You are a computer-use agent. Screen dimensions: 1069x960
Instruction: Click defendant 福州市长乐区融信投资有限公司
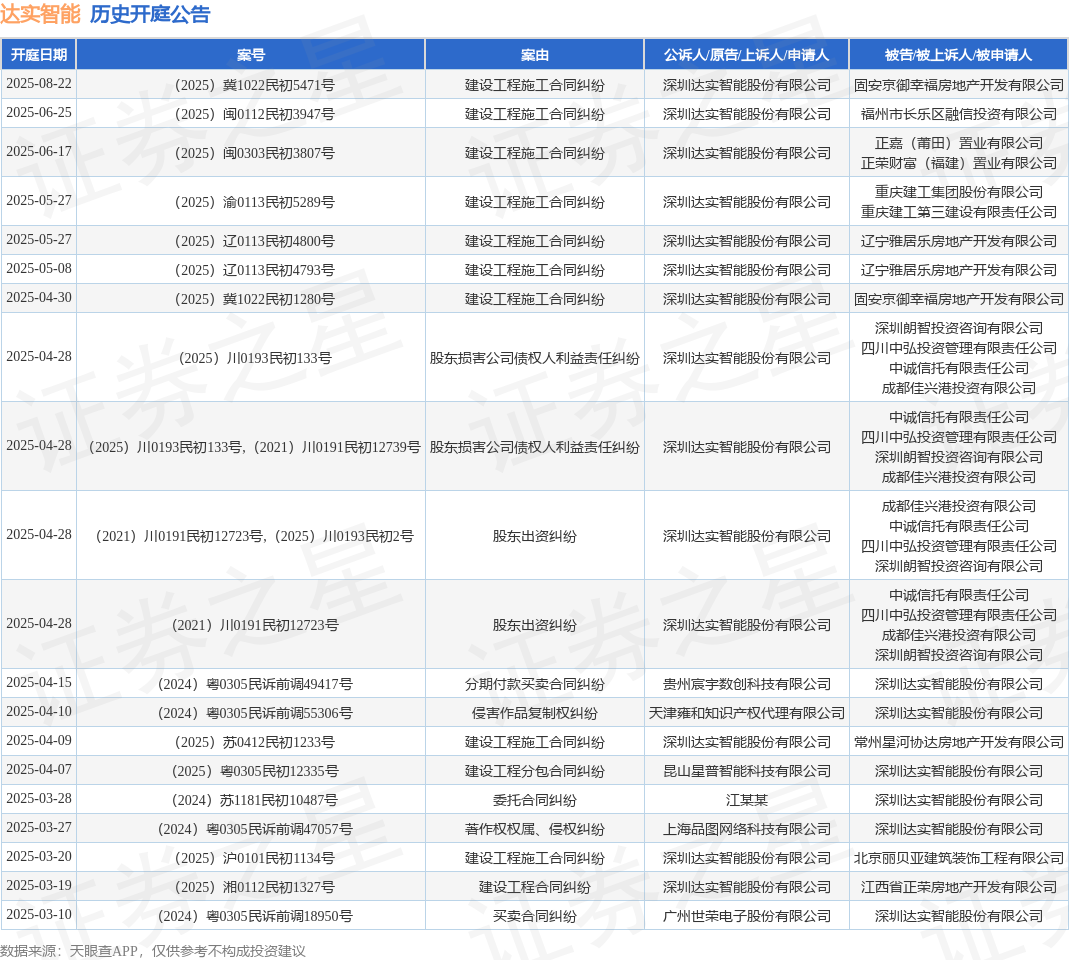click(x=959, y=114)
